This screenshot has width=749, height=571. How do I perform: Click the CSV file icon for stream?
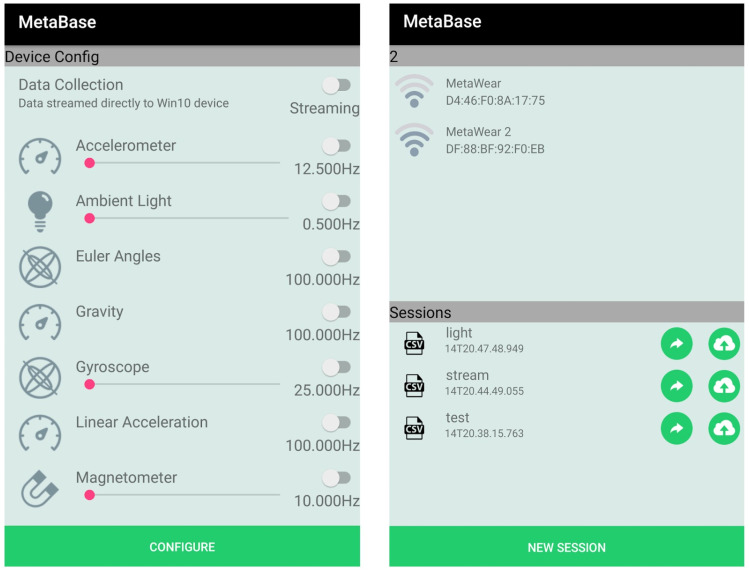(414, 386)
